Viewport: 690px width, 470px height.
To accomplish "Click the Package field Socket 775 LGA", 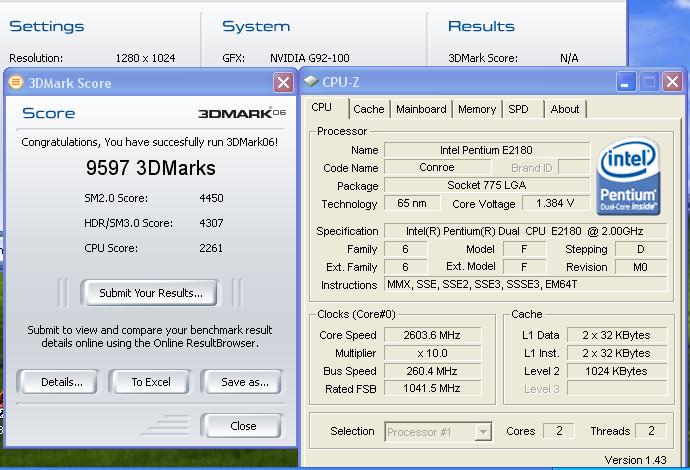I will [487, 185].
